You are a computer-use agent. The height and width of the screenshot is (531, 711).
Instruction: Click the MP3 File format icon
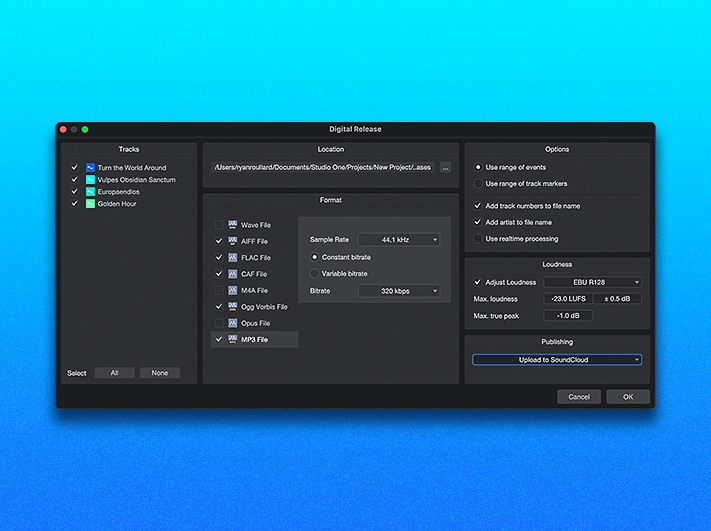[x=233, y=339]
